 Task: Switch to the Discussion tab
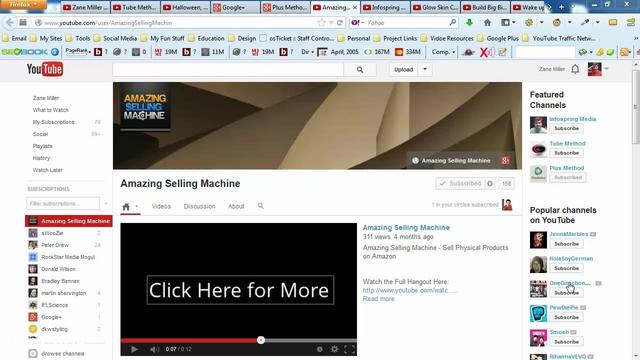(199, 207)
